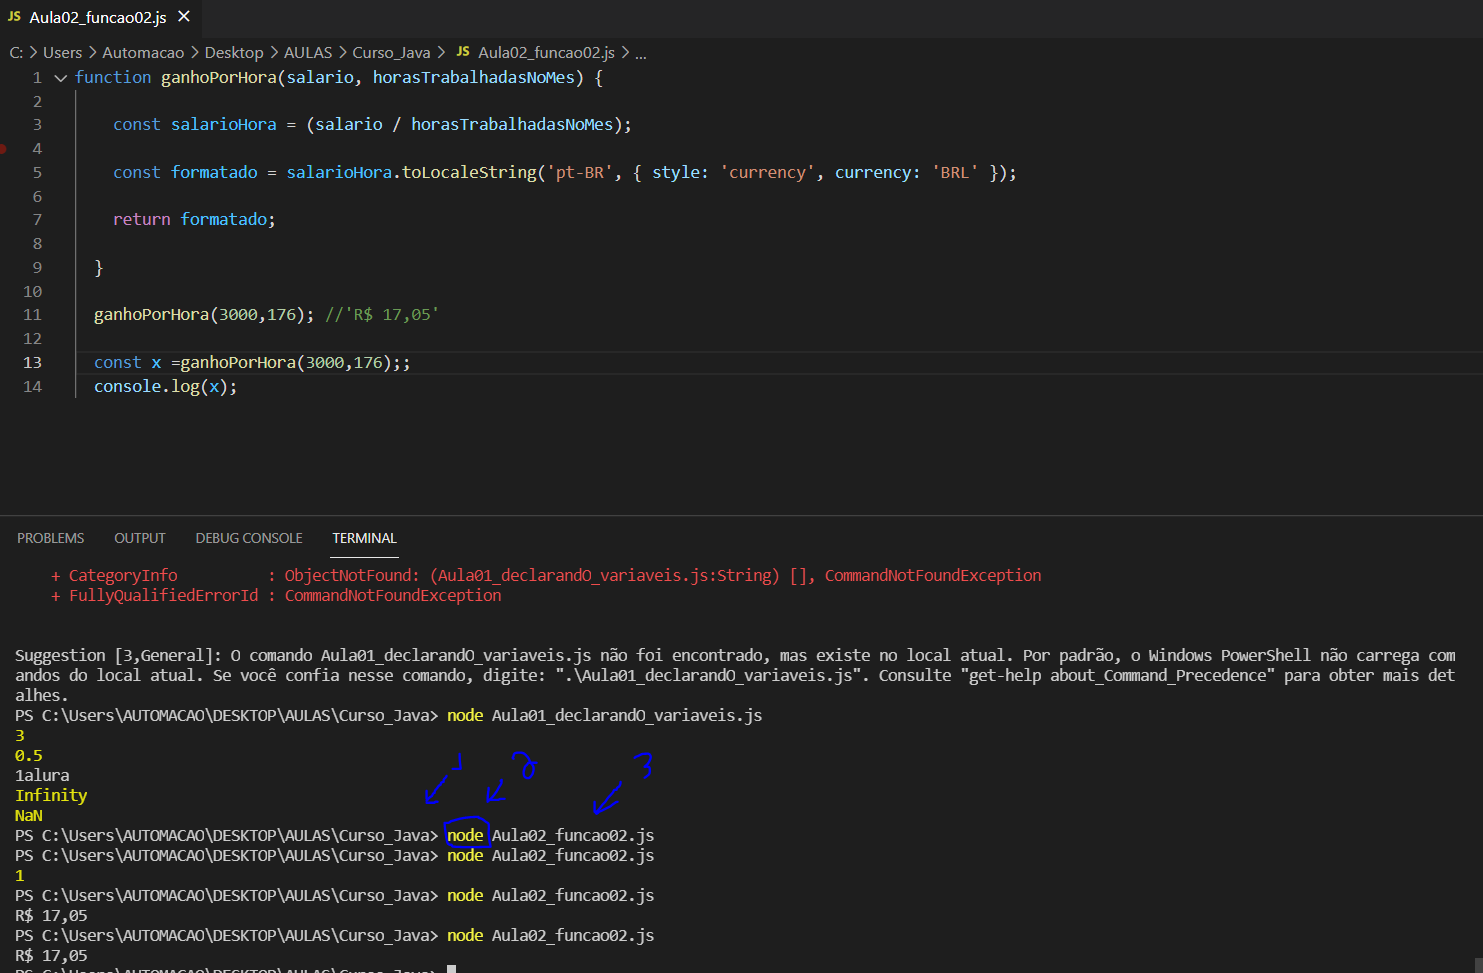Open the AULAS breadcrumb segment
The image size is (1483, 973).
click(x=308, y=53)
